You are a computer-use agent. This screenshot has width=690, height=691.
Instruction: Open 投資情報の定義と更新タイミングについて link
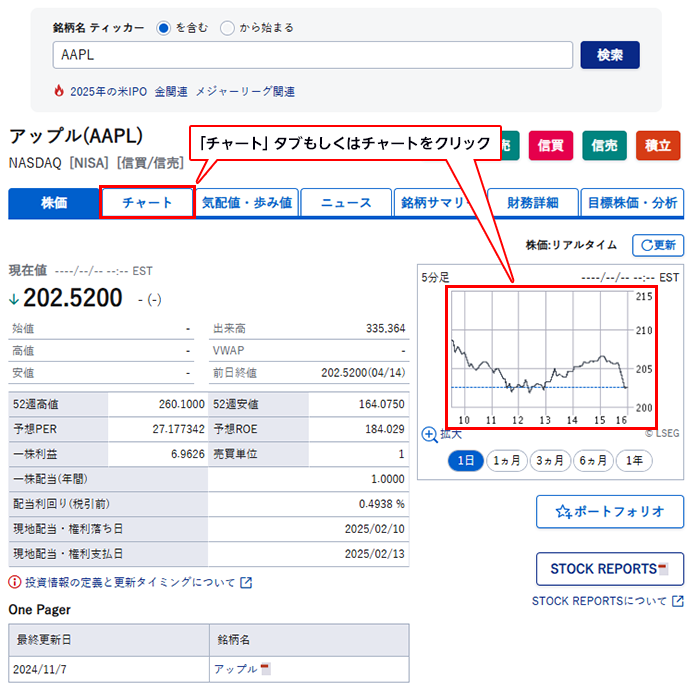pos(130,582)
